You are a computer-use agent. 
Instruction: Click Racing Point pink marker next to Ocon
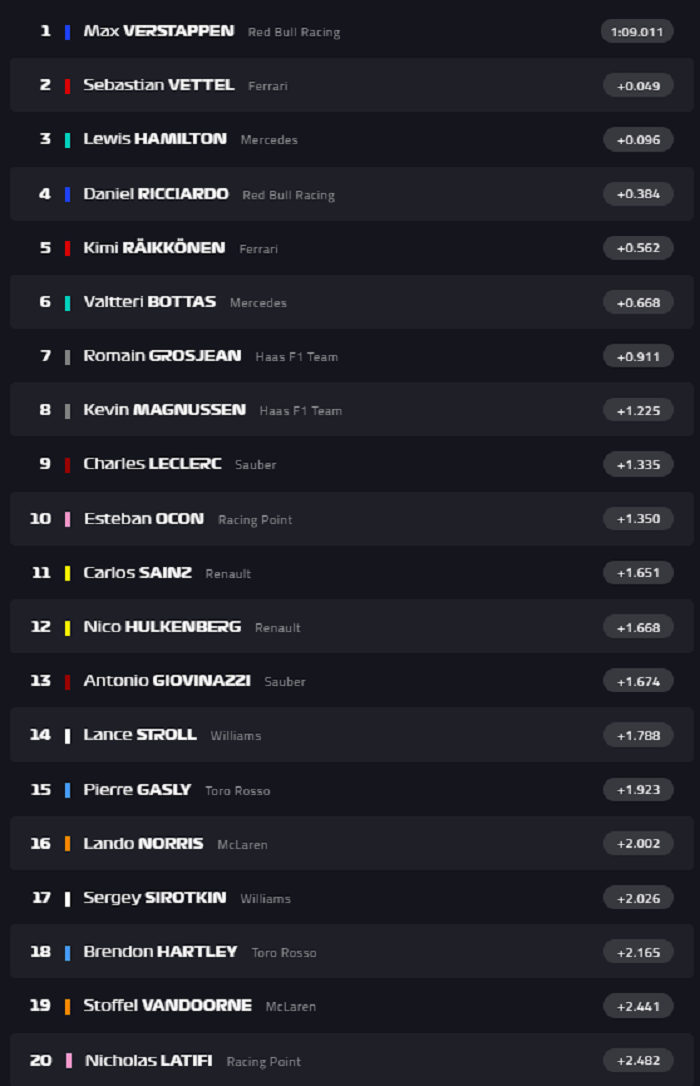(x=68, y=519)
